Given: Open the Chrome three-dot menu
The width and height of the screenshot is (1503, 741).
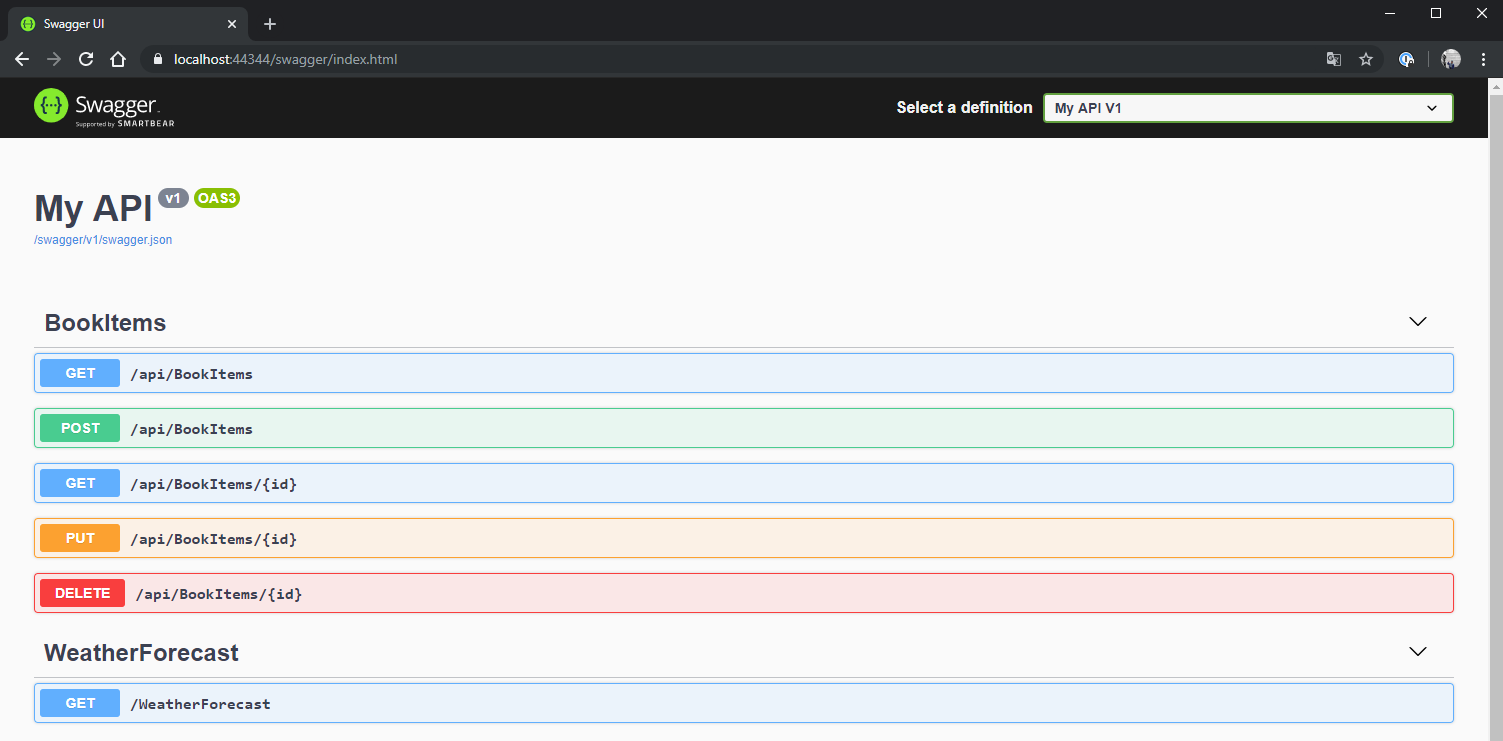Looking at the screenshot, I should pyautogui.click(x=1484, y=59).
